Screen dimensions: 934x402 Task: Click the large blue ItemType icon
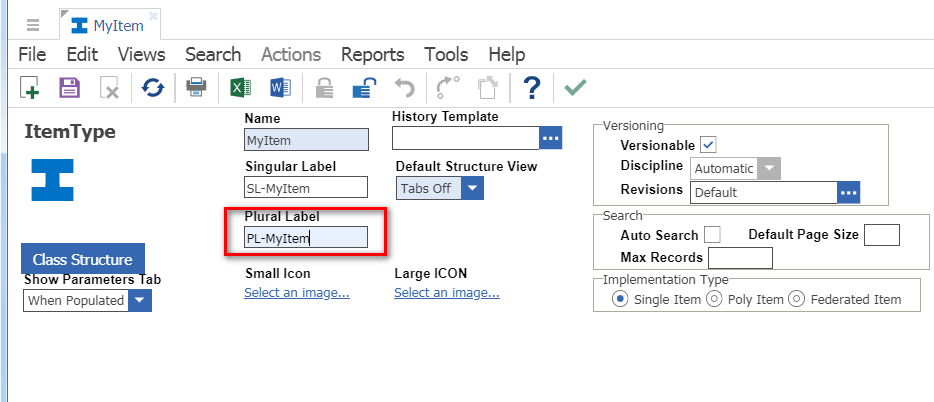click(52, 179)
